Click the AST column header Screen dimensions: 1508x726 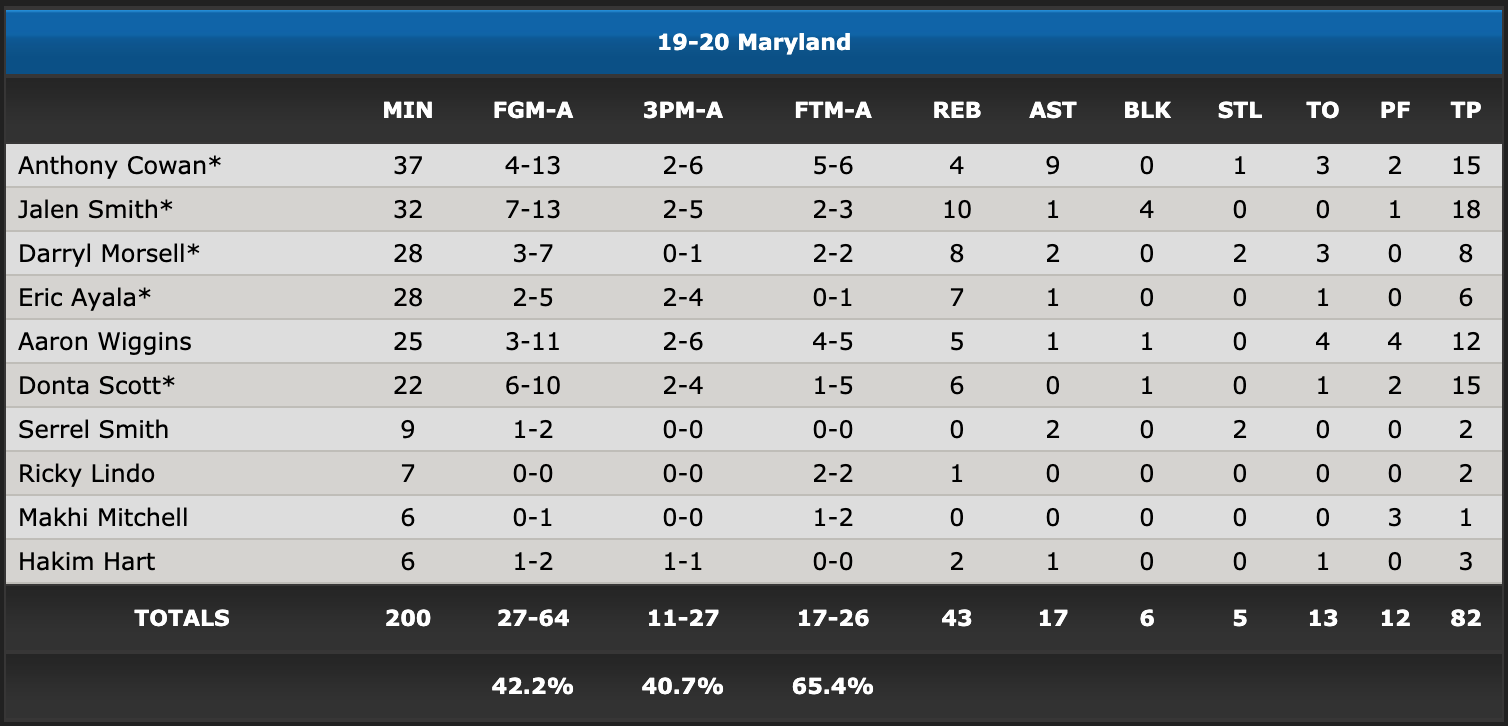[1053, 111]
